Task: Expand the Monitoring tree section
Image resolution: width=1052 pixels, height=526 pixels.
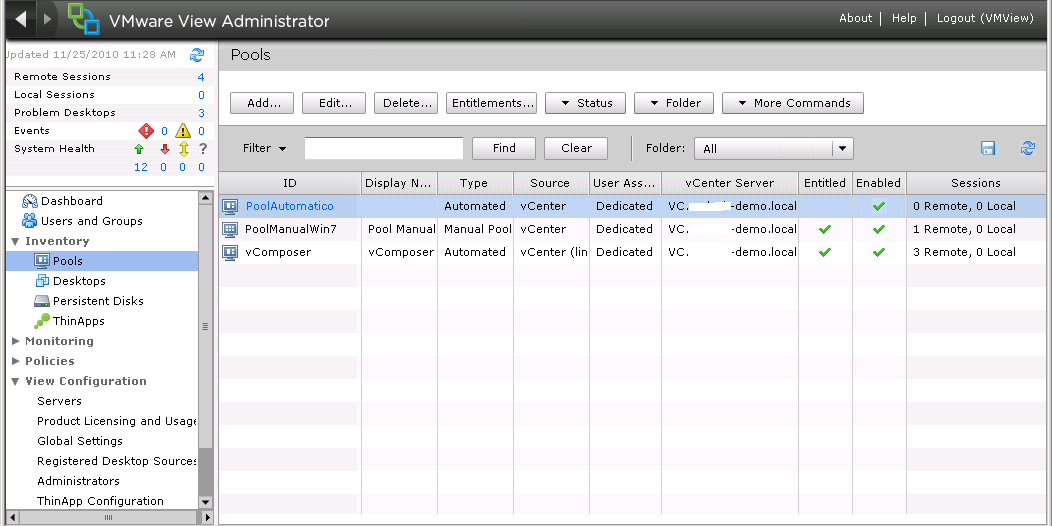Action: point(15,341)
